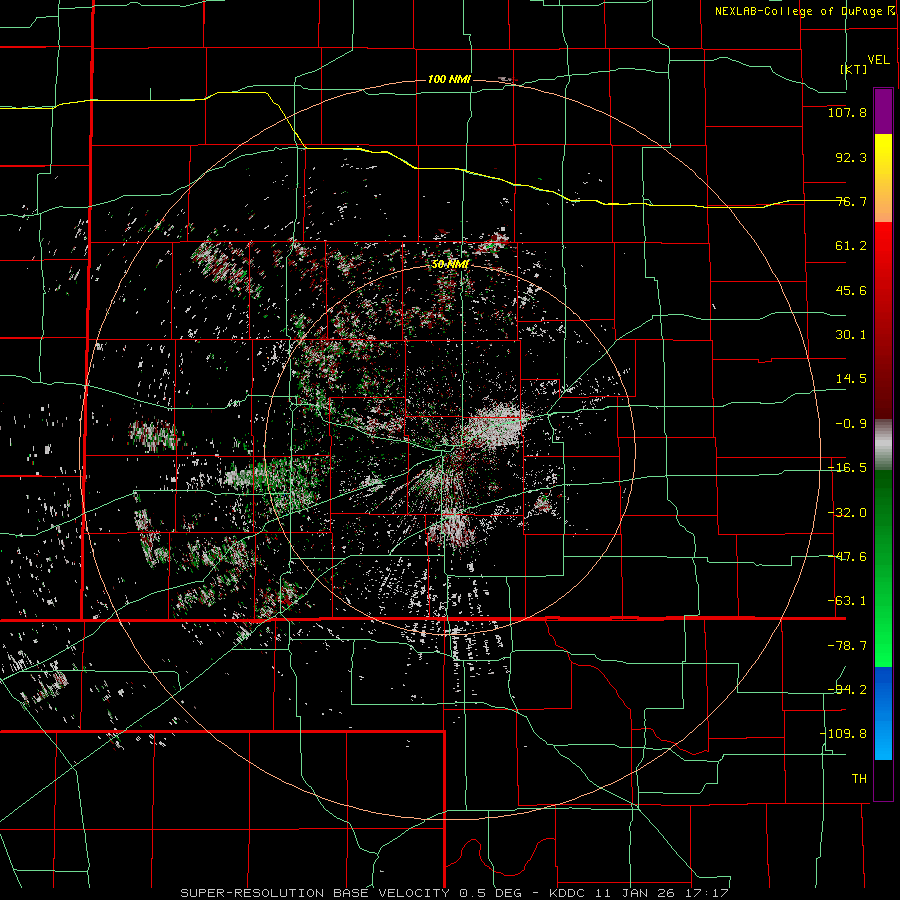Click the VEL legend title
900x900 pixels.
(x=878, y=59)
